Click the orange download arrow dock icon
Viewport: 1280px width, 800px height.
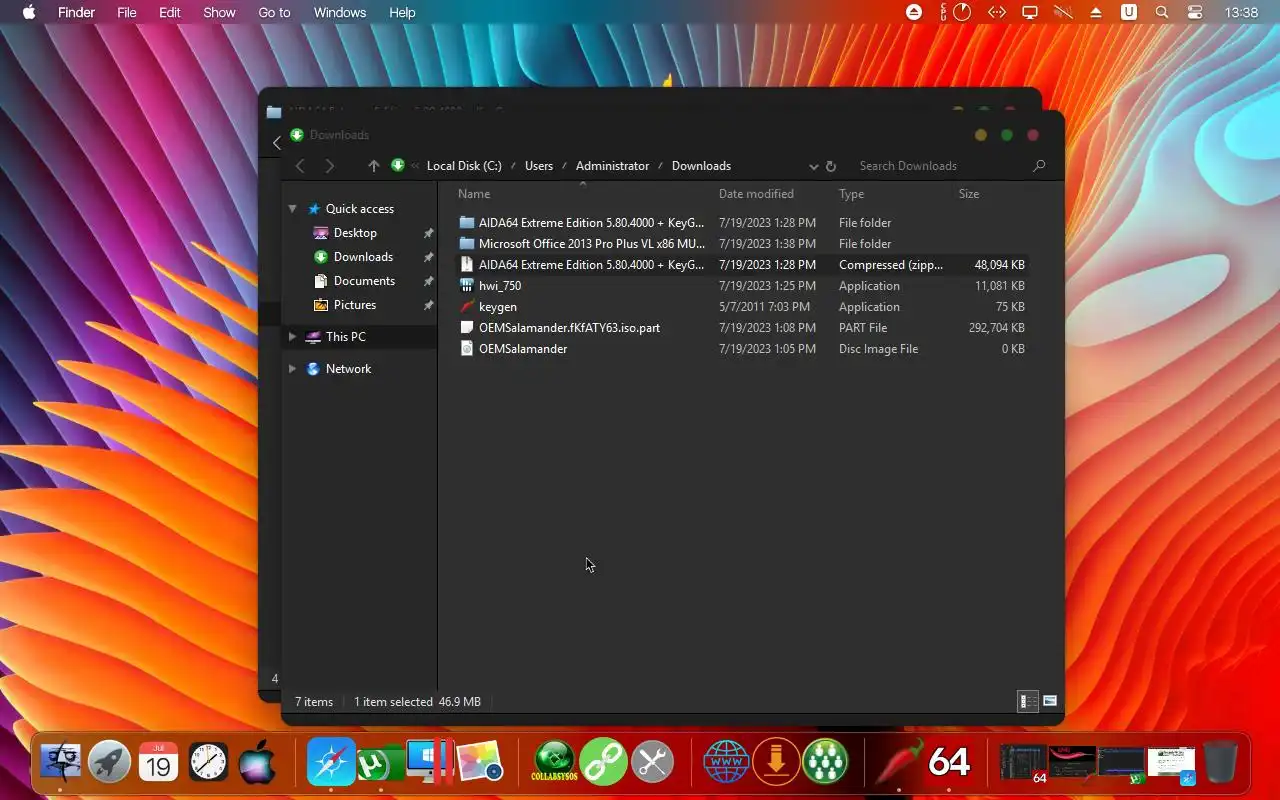(776, 763)
